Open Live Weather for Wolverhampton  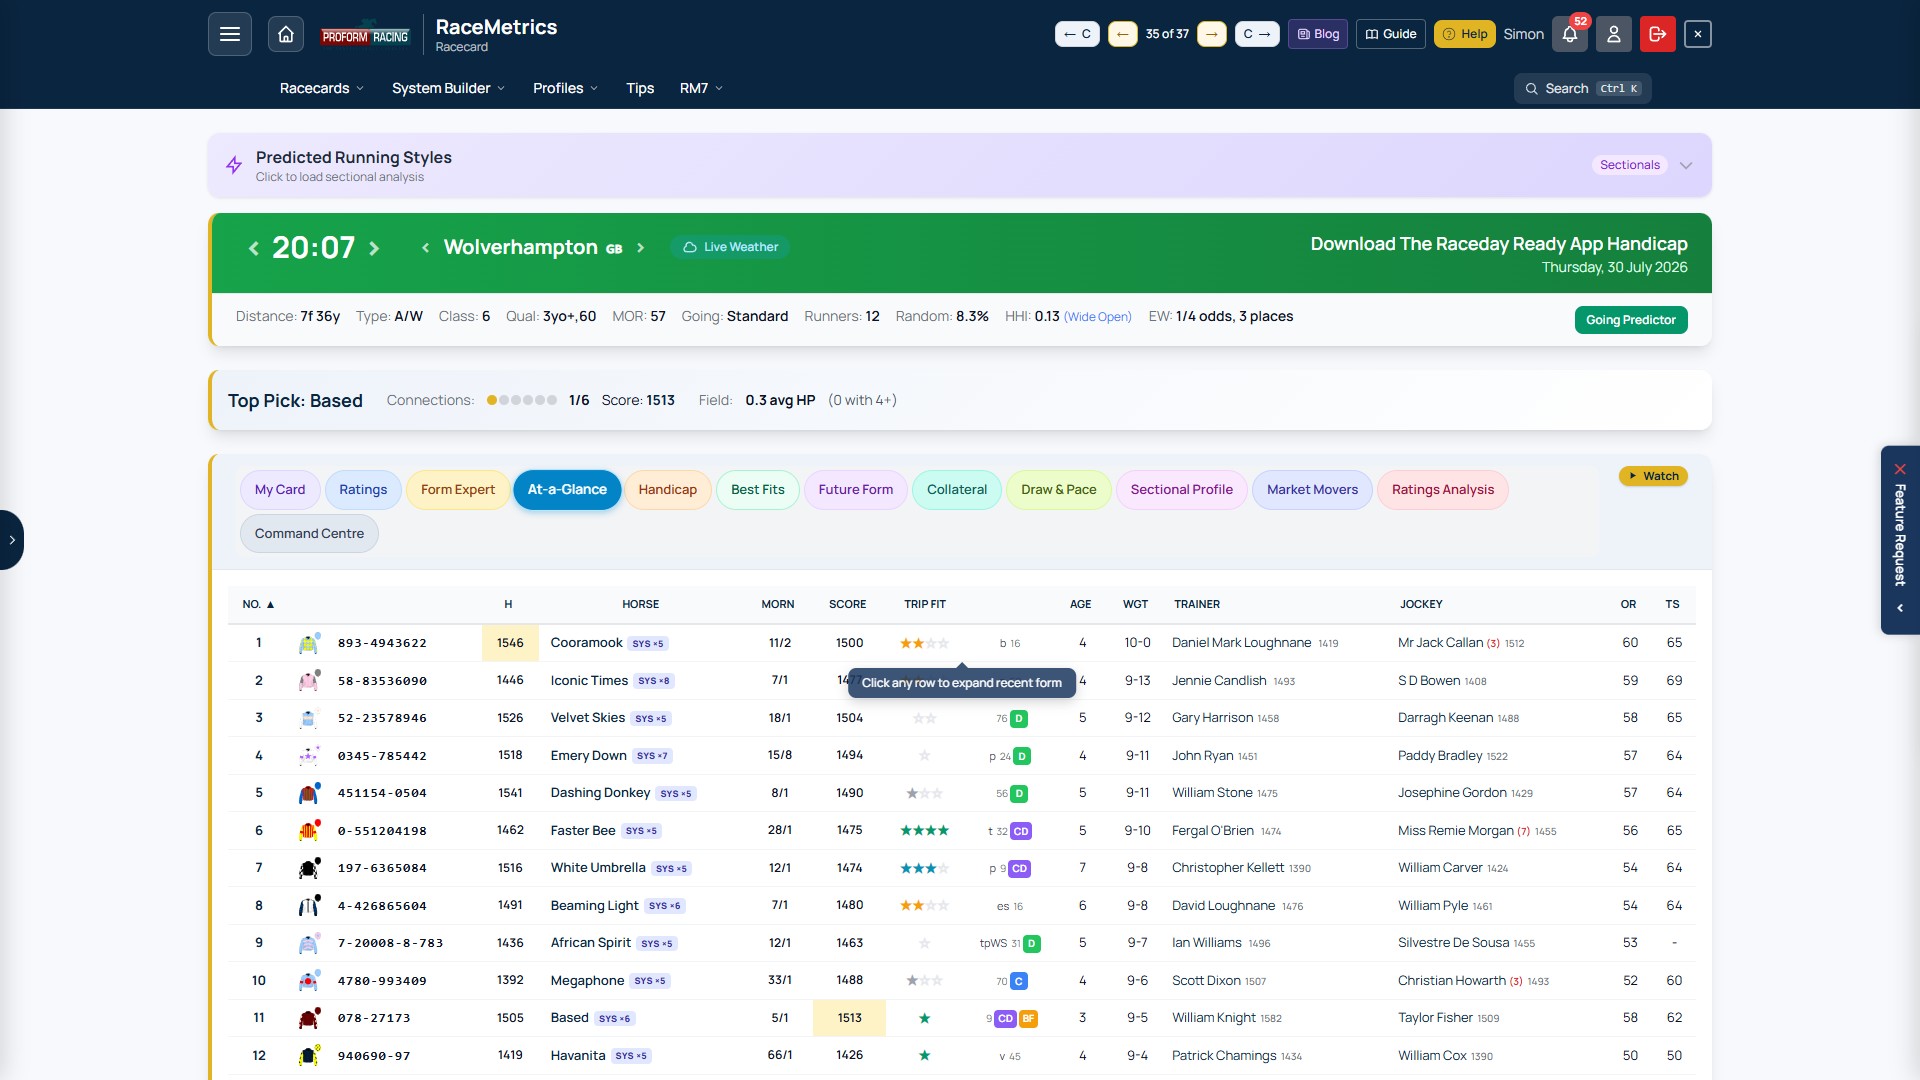point(730,247)
